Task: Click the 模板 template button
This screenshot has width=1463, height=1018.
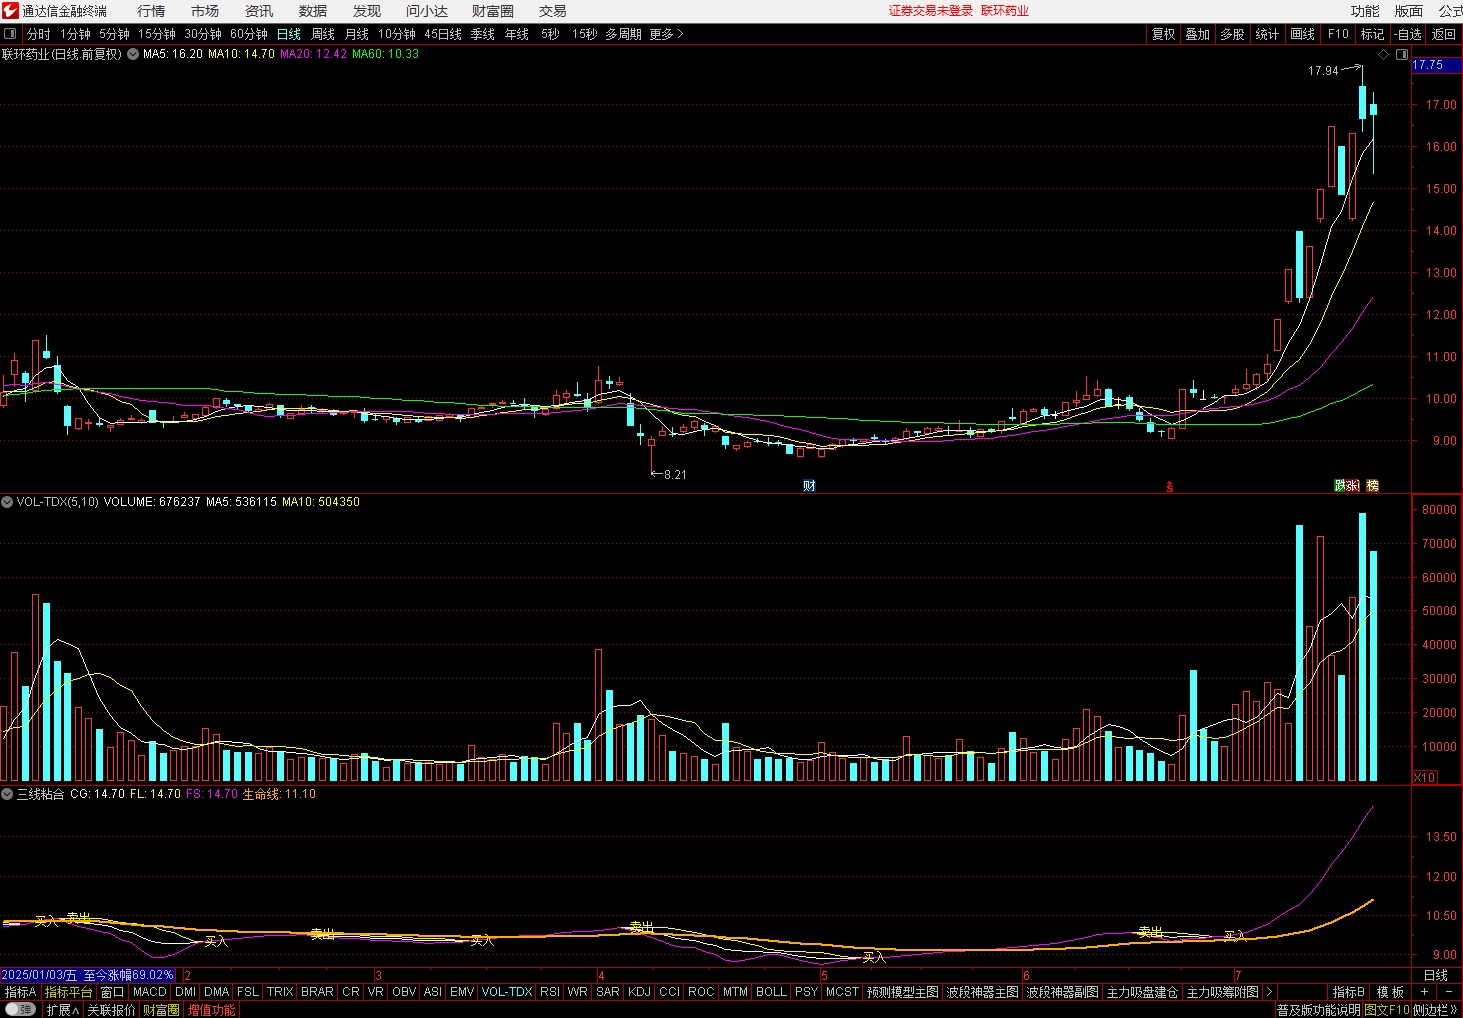Action: coord(1390,992)
